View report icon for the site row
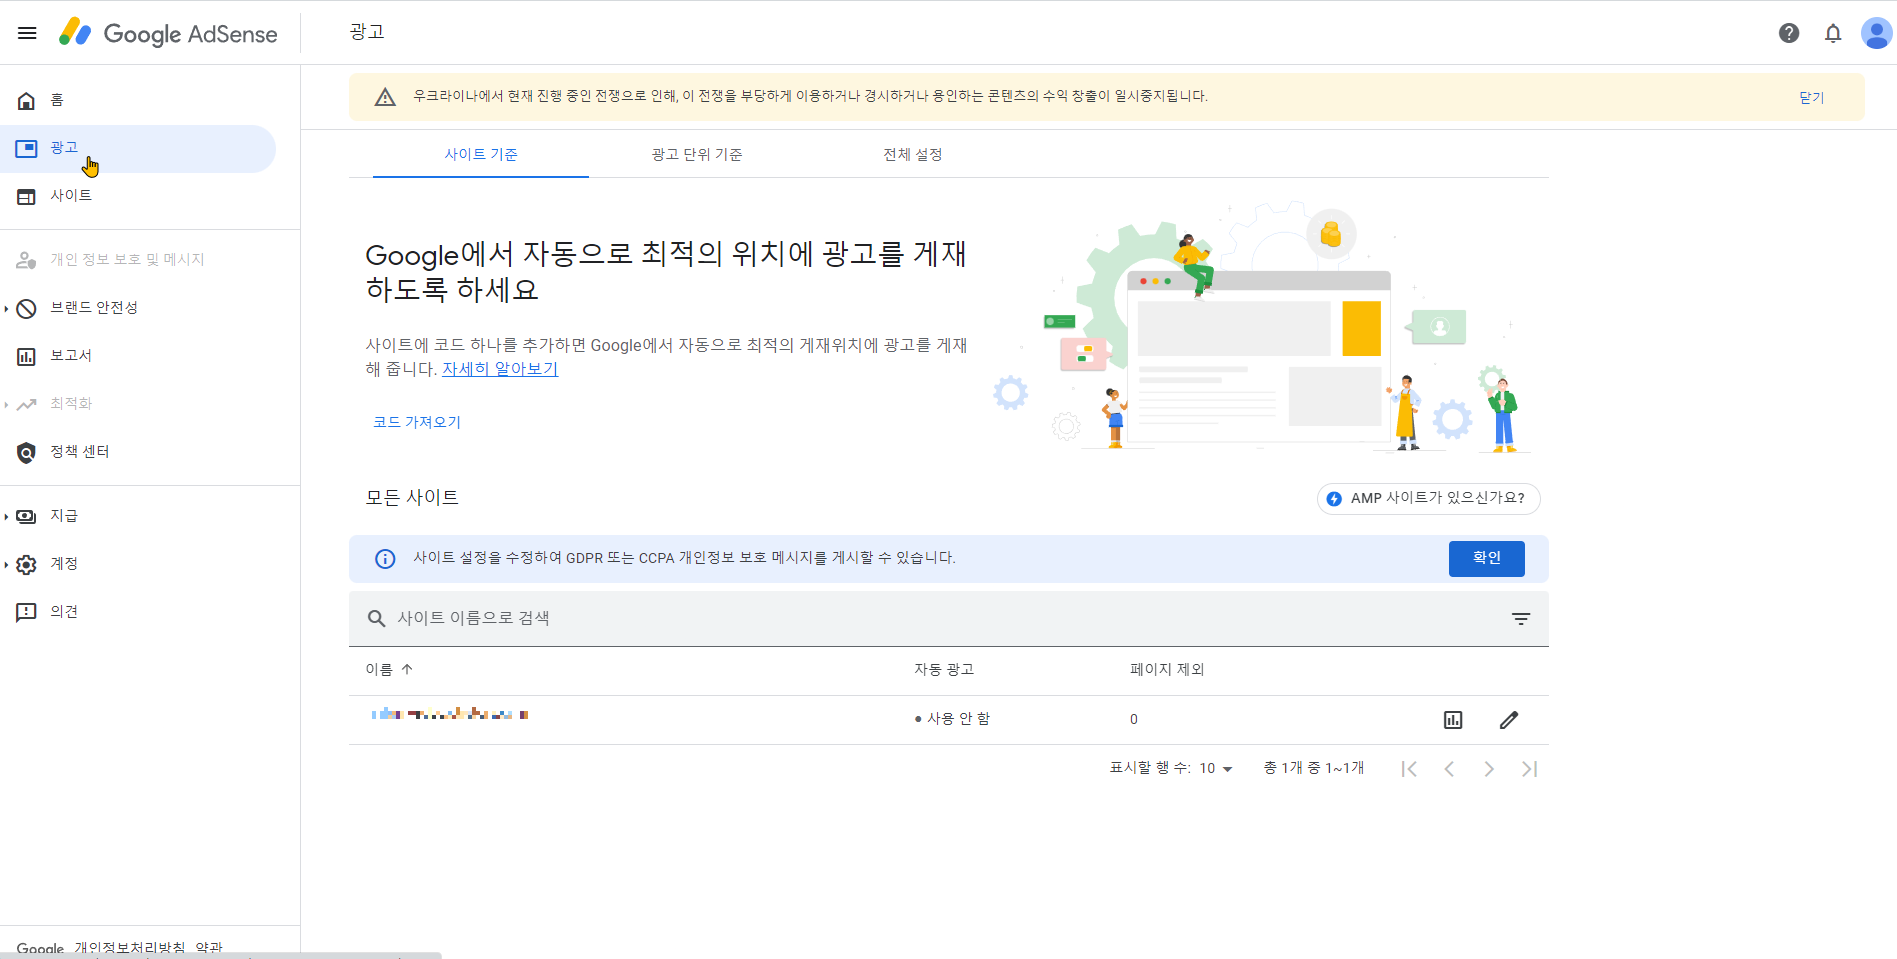The image size is (1897, 959). click(1453, 720)
